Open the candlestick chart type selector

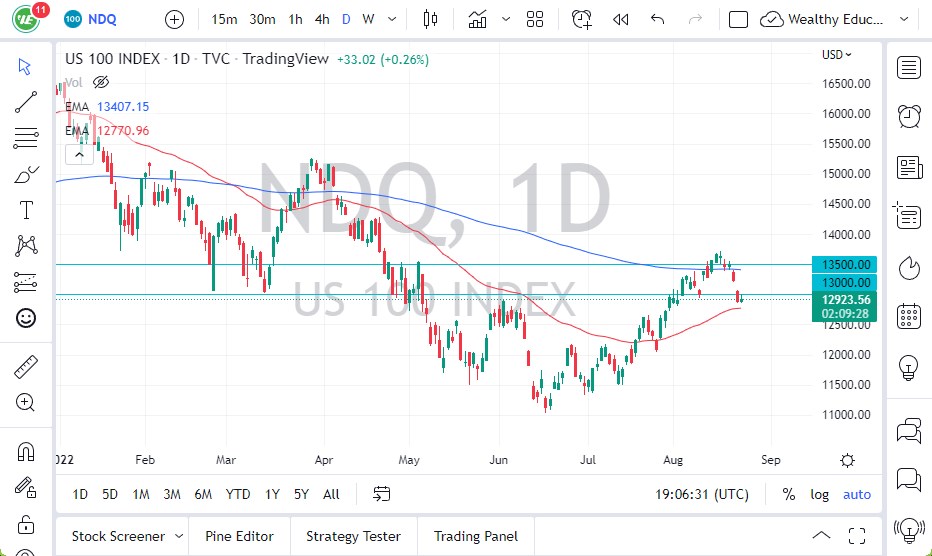point(431,19)
